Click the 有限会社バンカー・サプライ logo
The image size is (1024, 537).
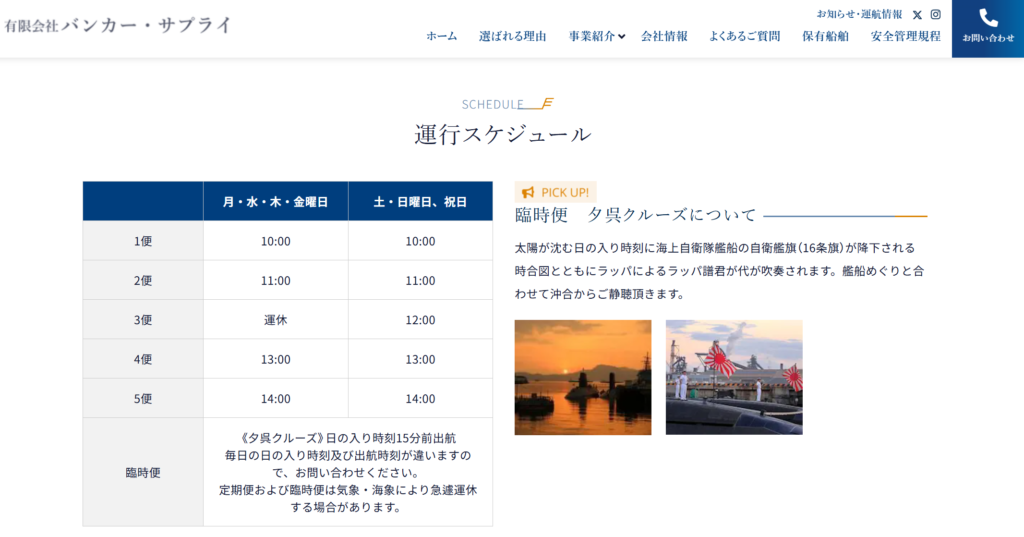click(117, 25)
